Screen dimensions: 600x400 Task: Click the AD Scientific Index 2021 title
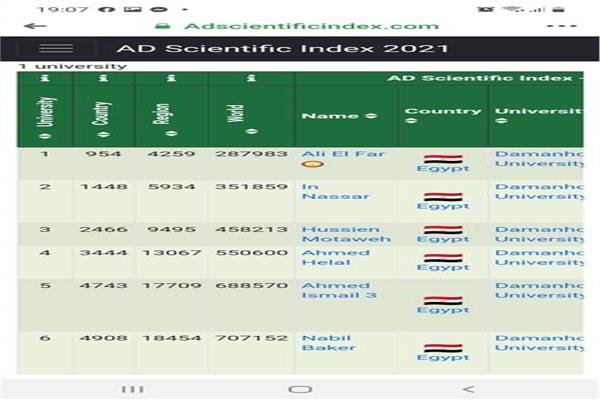coord(282,49)
